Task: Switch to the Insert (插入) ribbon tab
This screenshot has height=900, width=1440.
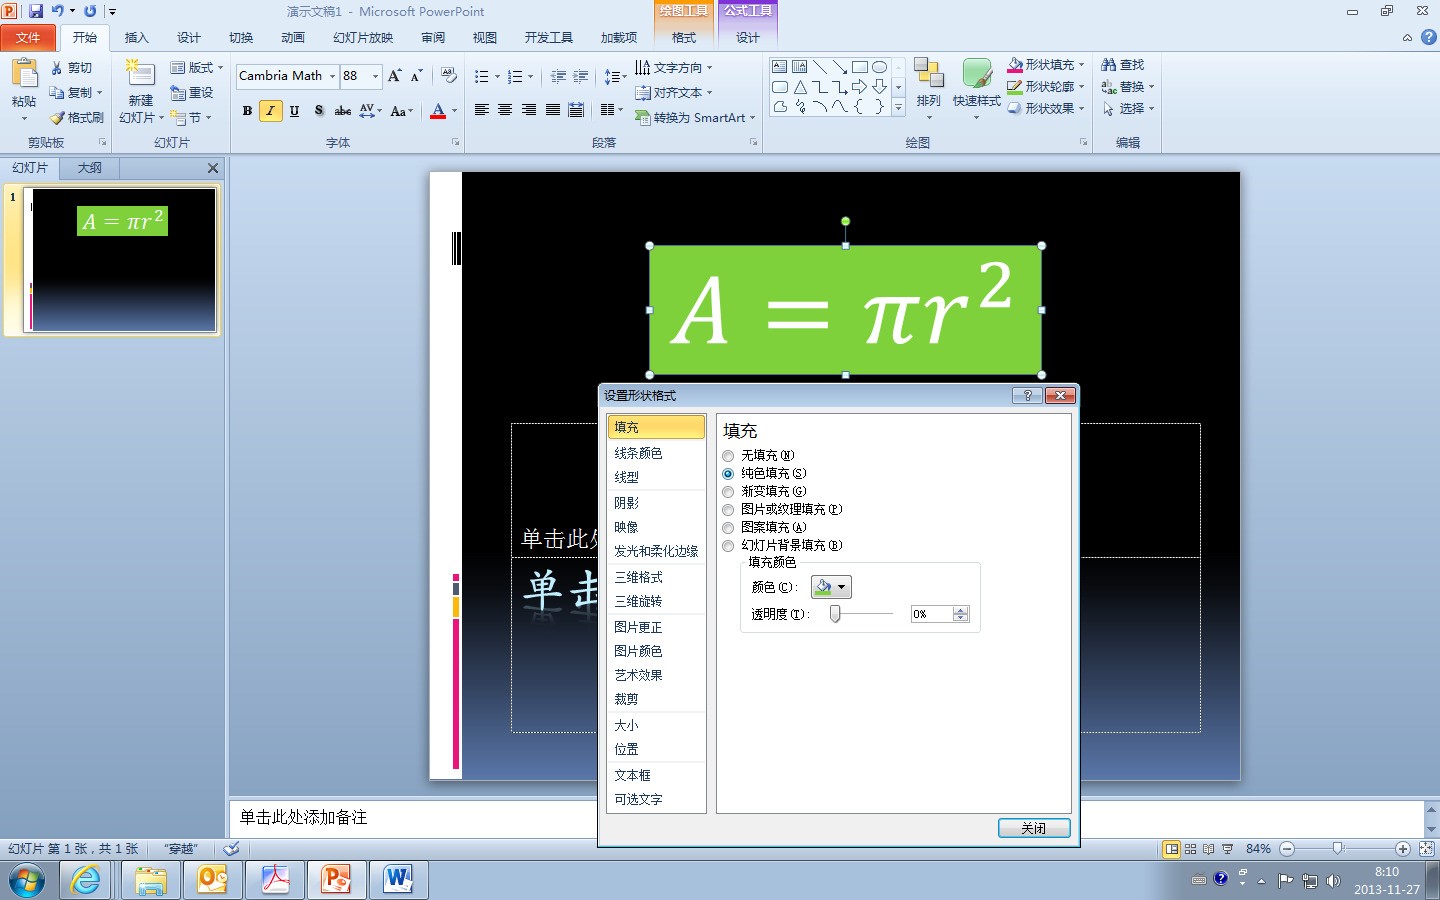Action: point(136,38)
